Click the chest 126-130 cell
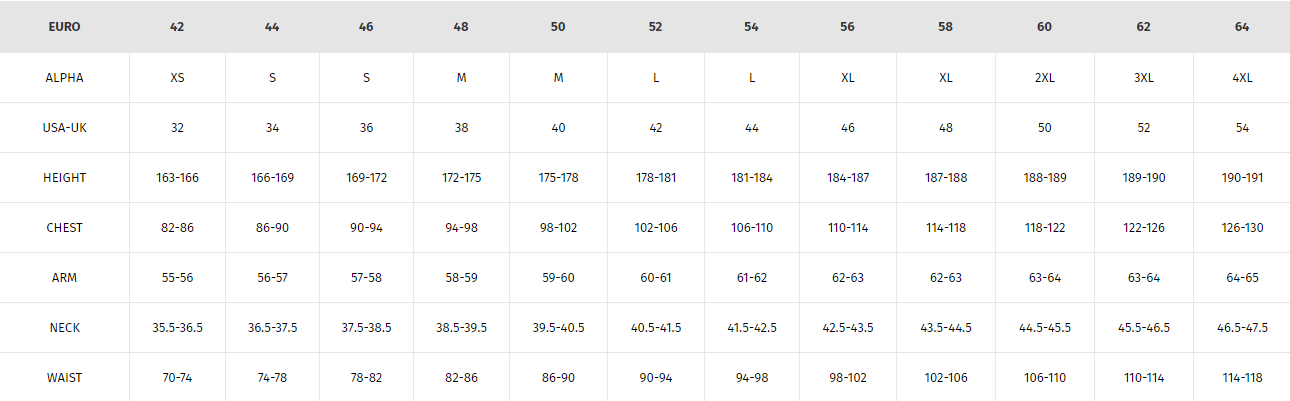This screenshot has width=1290, height=401. point(1242,228)
